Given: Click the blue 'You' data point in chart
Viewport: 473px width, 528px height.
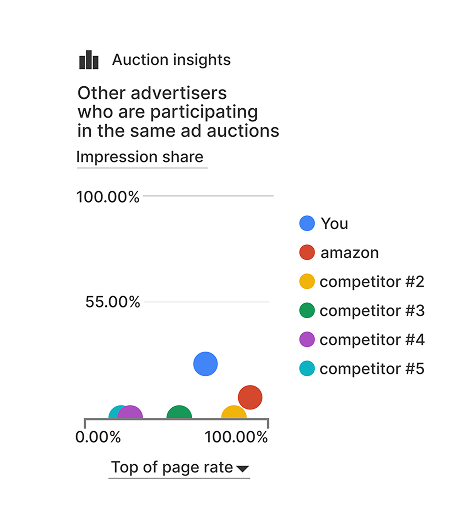Looking at the screenshot, I should point(205,364).
